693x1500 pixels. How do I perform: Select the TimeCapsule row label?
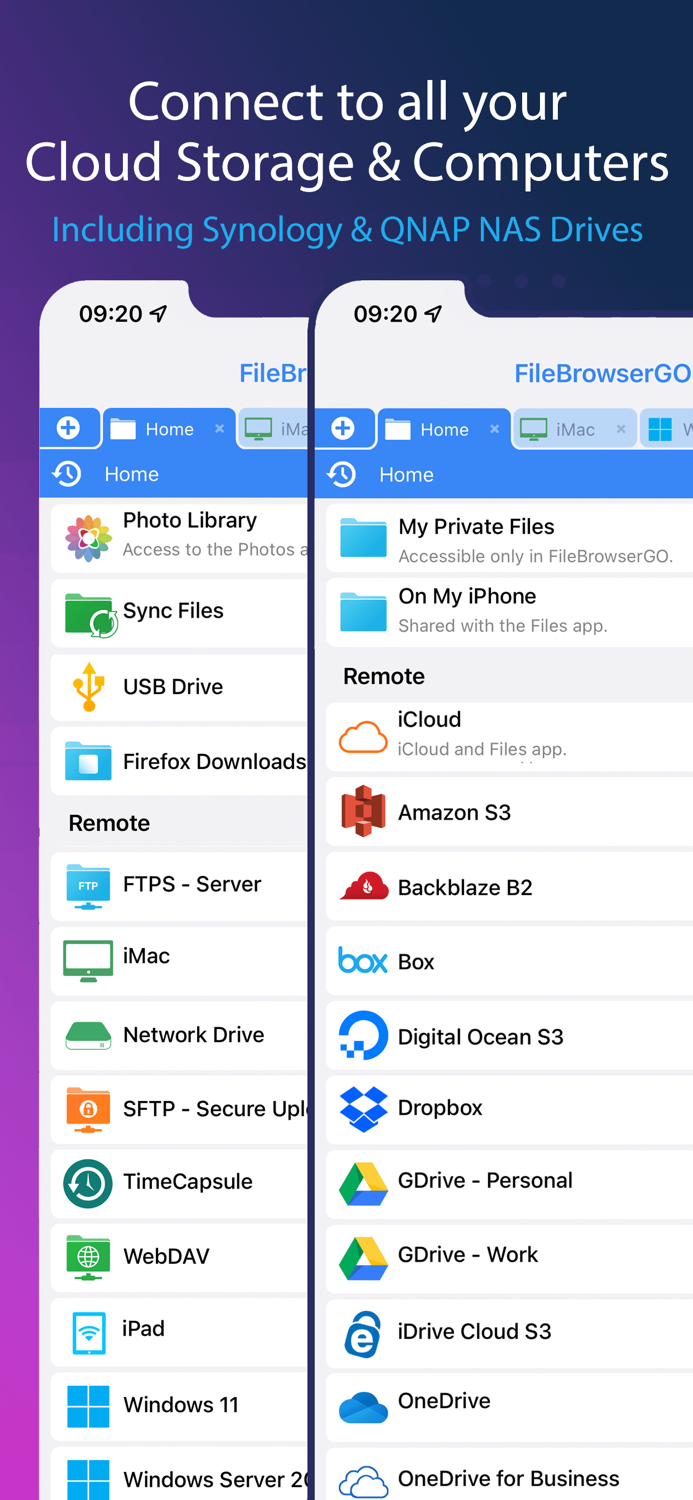[x=188, y=1182]
